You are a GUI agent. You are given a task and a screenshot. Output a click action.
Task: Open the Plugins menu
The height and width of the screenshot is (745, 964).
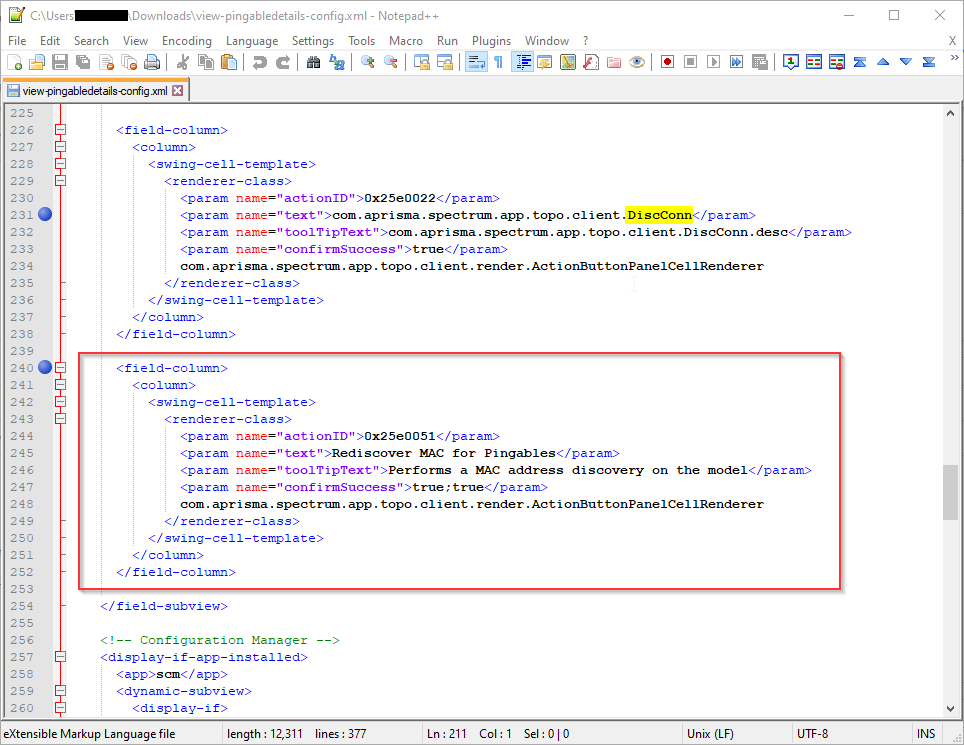pyautogui.click(x=491, y=40)
